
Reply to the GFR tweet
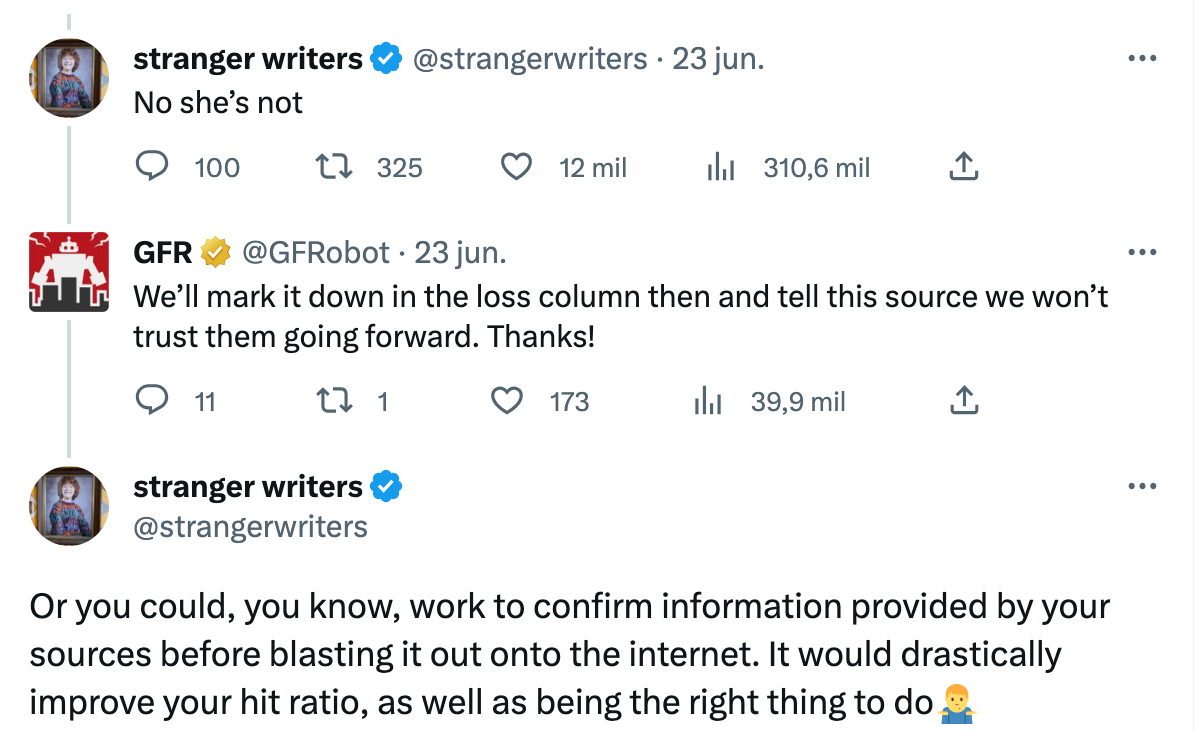[151, 401]
